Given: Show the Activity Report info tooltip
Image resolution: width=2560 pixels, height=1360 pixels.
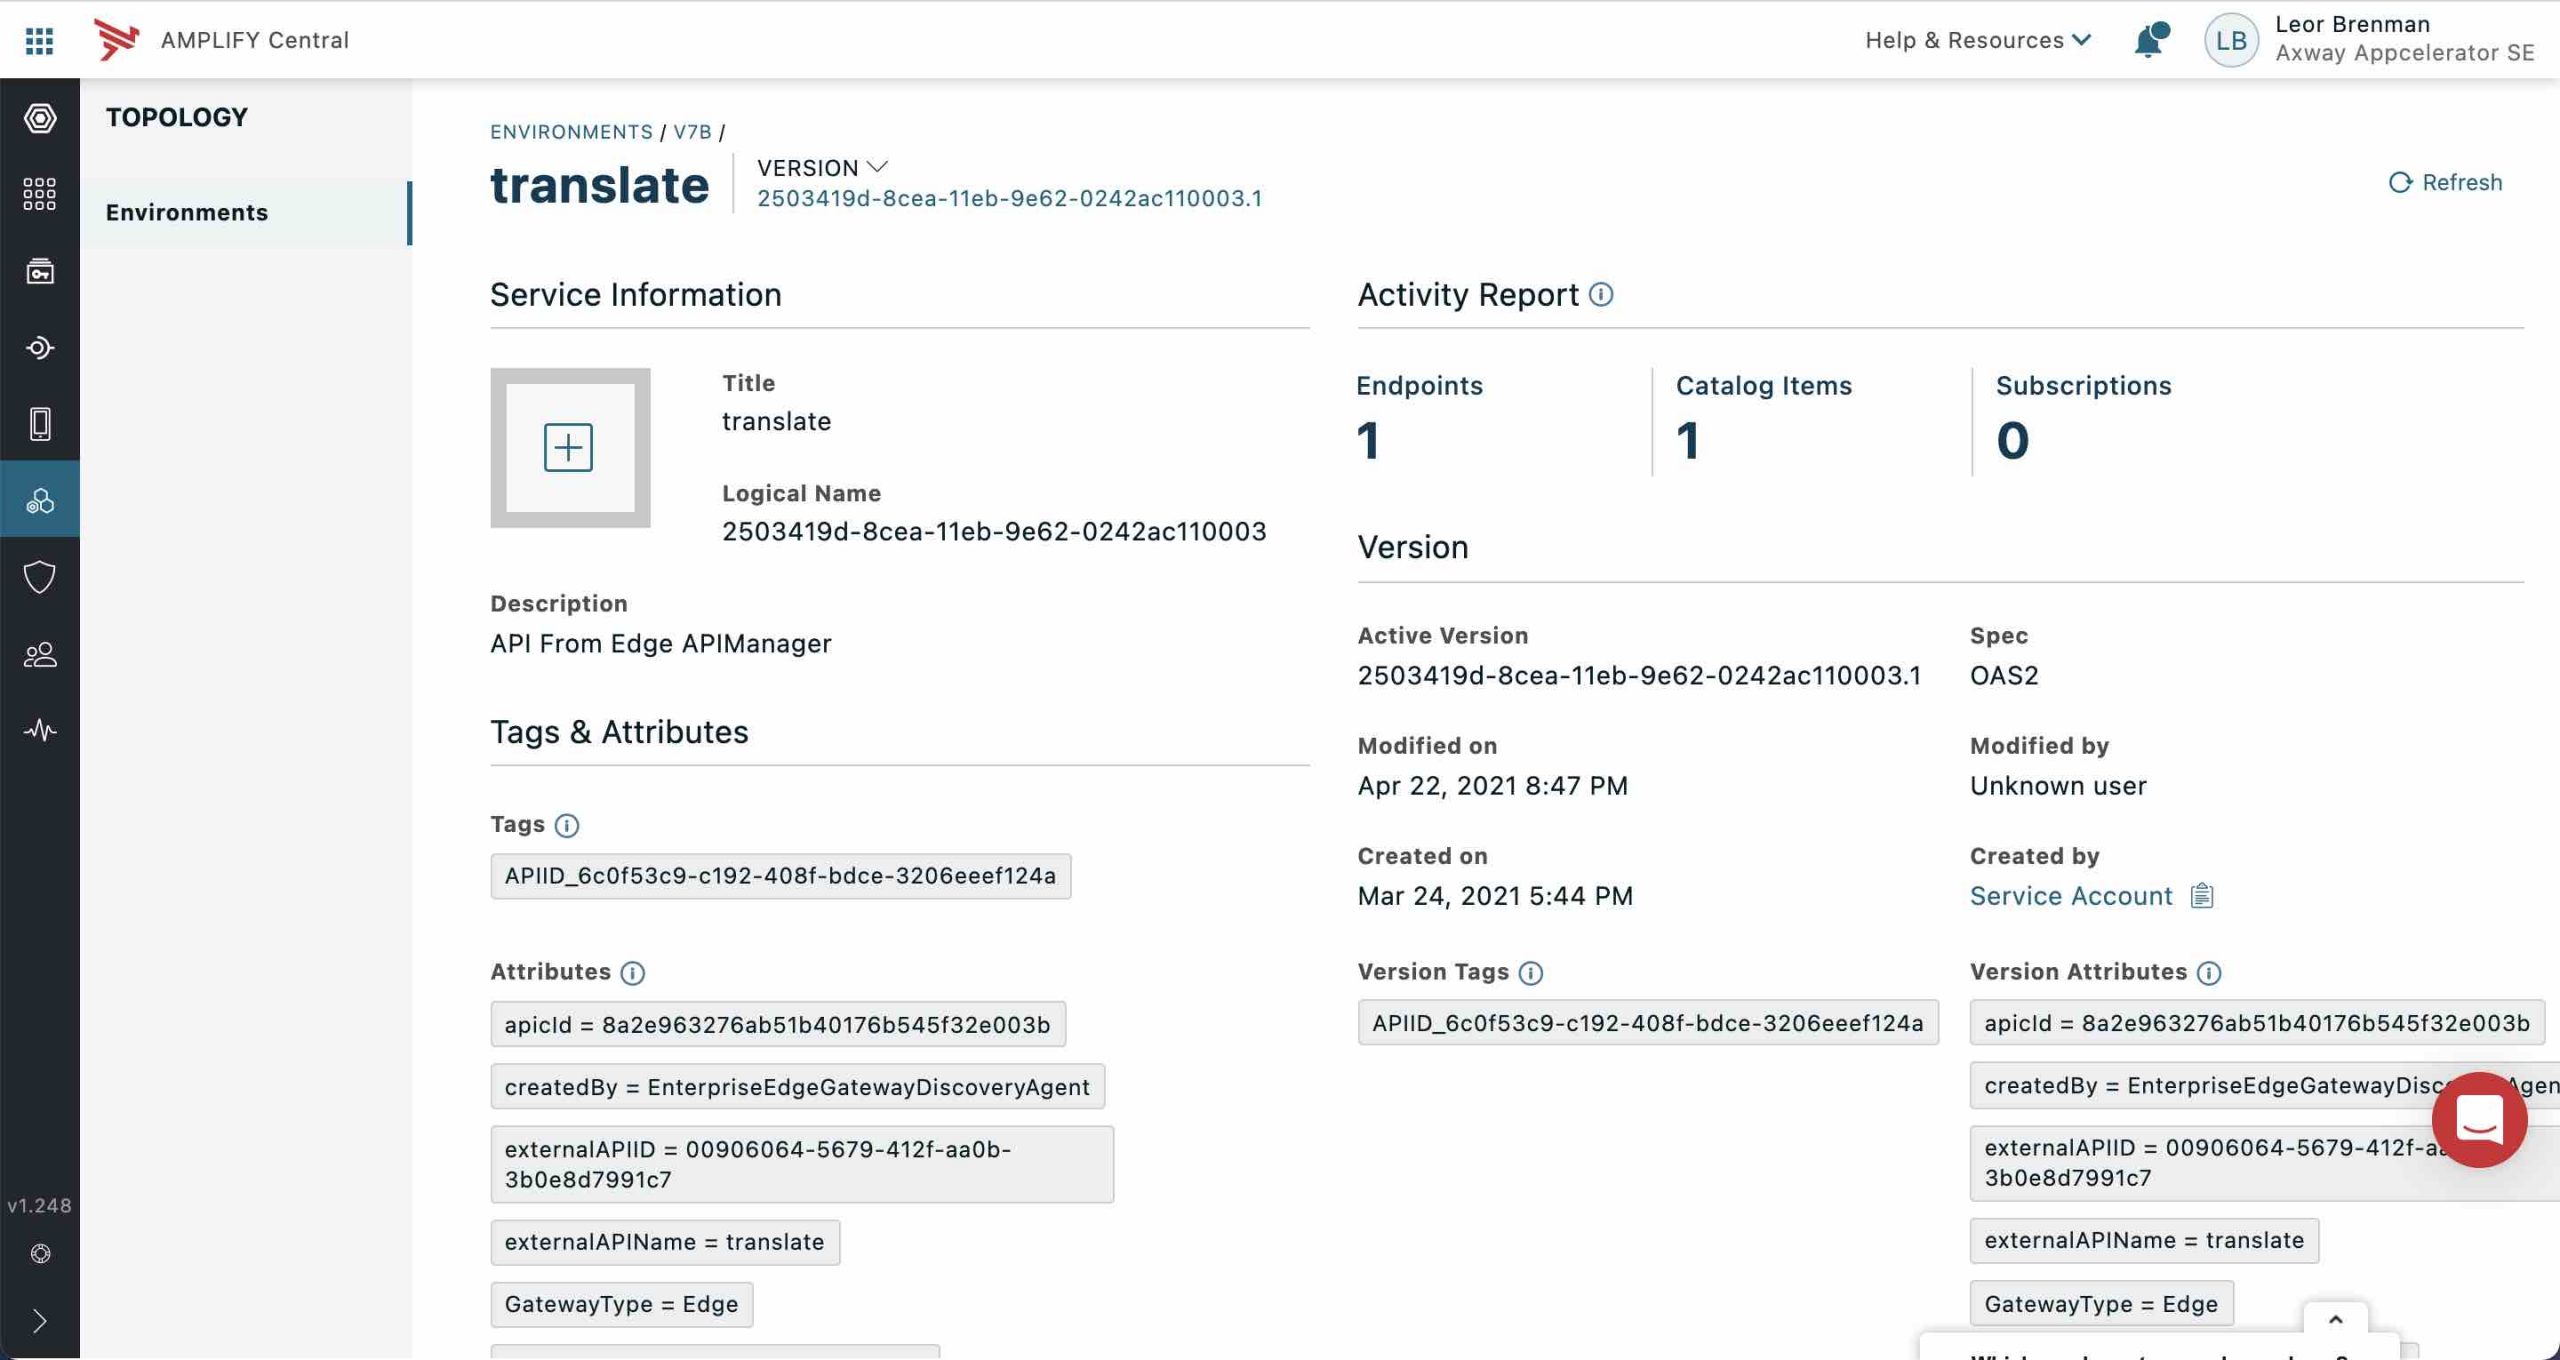Looking at the screenshot, I should click(x=1601, y=294).
